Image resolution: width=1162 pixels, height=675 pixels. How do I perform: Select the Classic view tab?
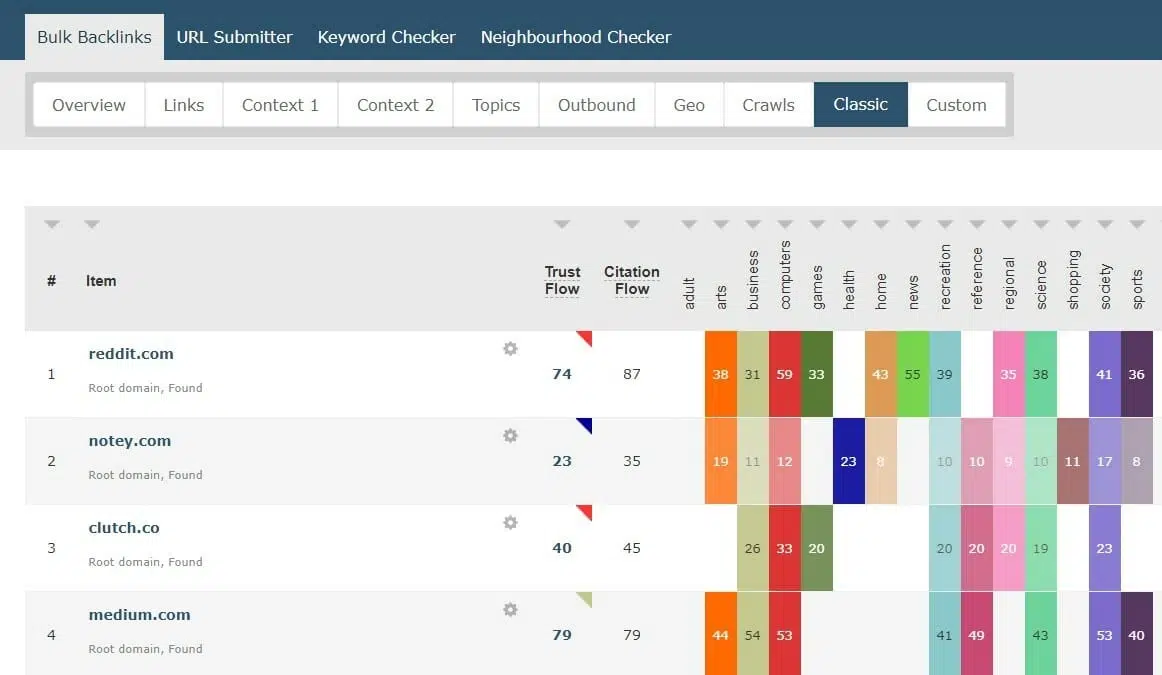(860, 104)
